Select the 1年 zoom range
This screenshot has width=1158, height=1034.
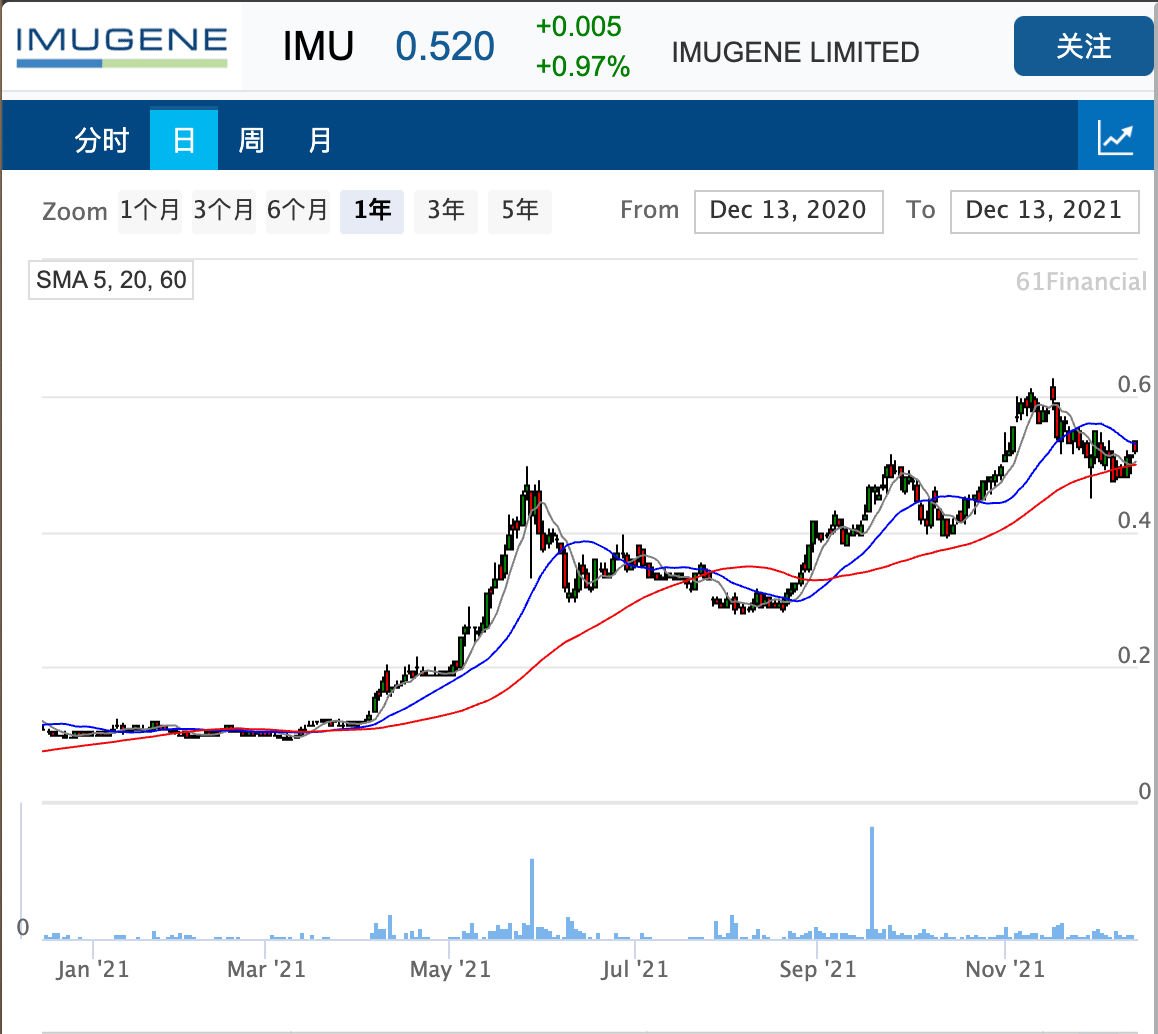click(x=372, y=210)
